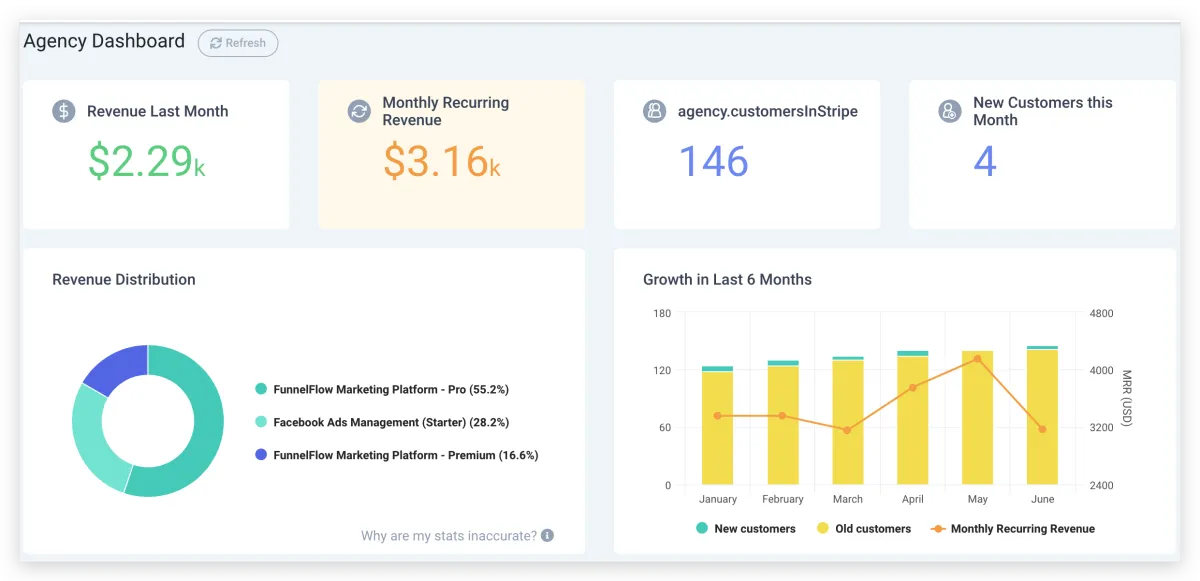Click the new customer icon beside New Customers
Screen dimensions: 1200x581
click(950, 111)
